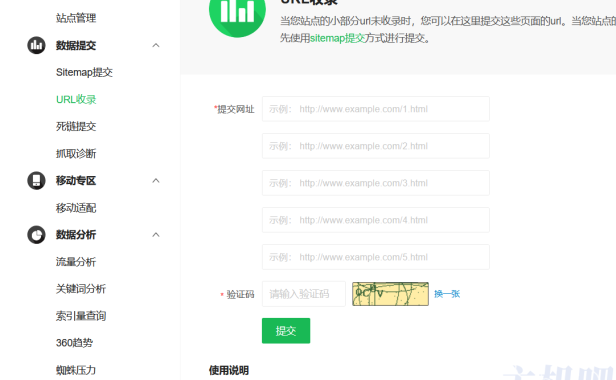Open 蜘蛛压力 in sidebar

76,370
